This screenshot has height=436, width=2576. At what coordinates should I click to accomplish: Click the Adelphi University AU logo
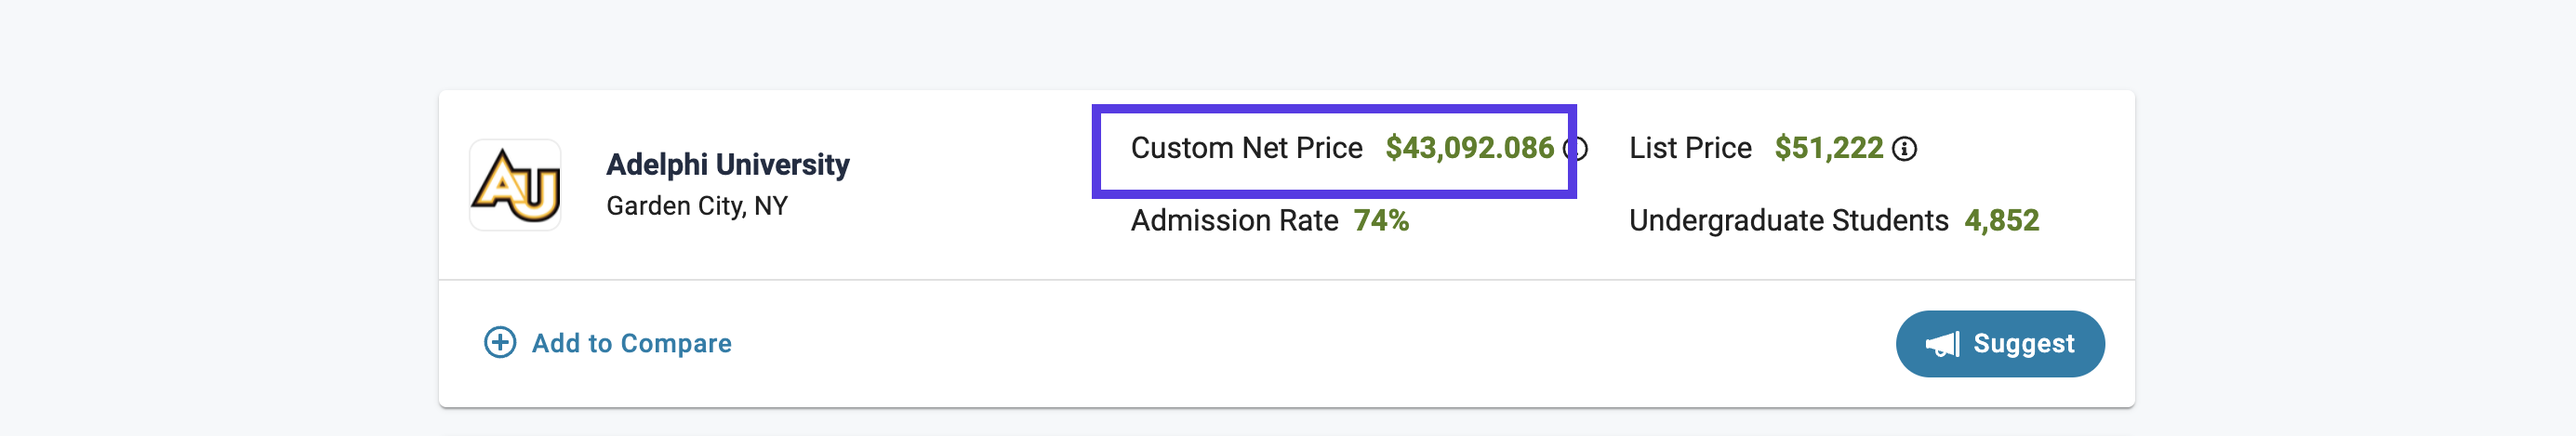point(516,185)
